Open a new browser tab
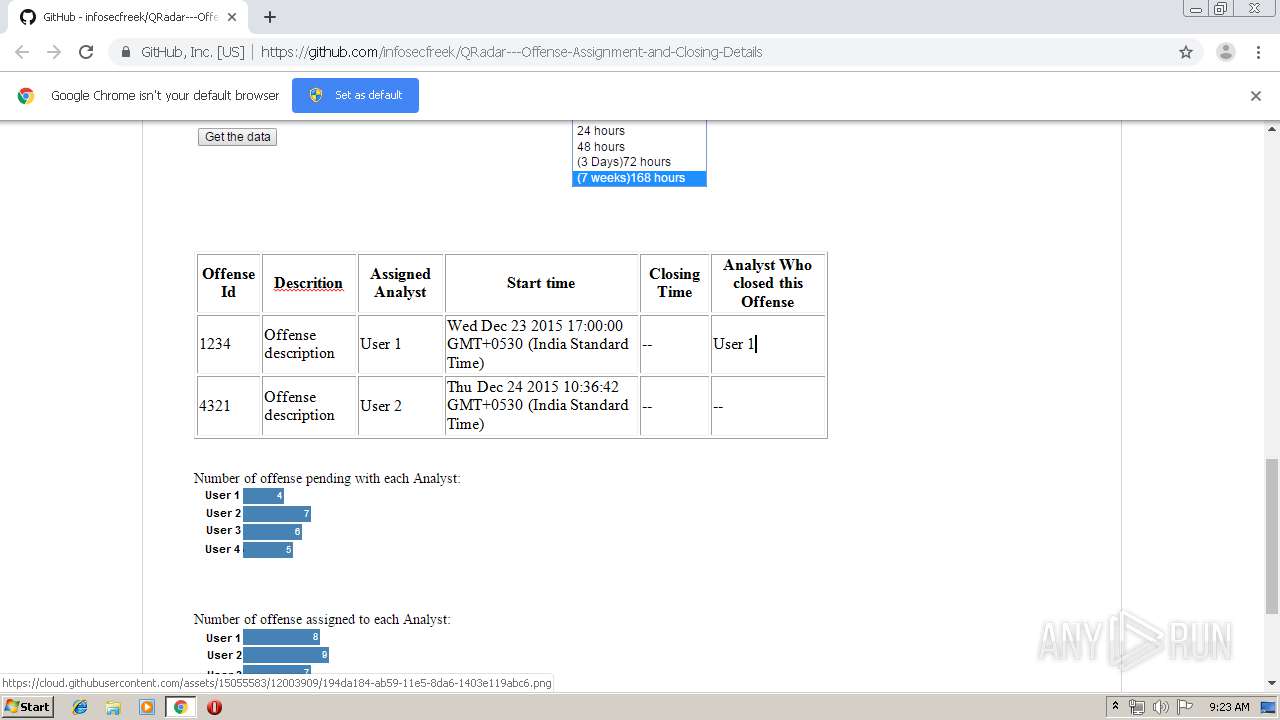1280x720 pixels. [x=270, y=17]
